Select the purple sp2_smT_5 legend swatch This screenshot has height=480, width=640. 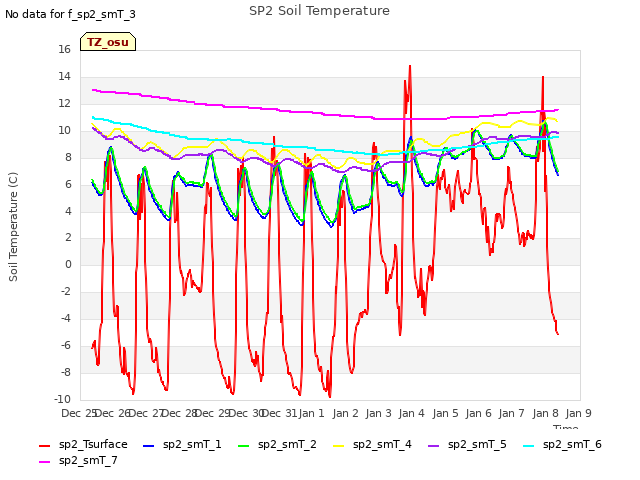(x=433, y=446)
